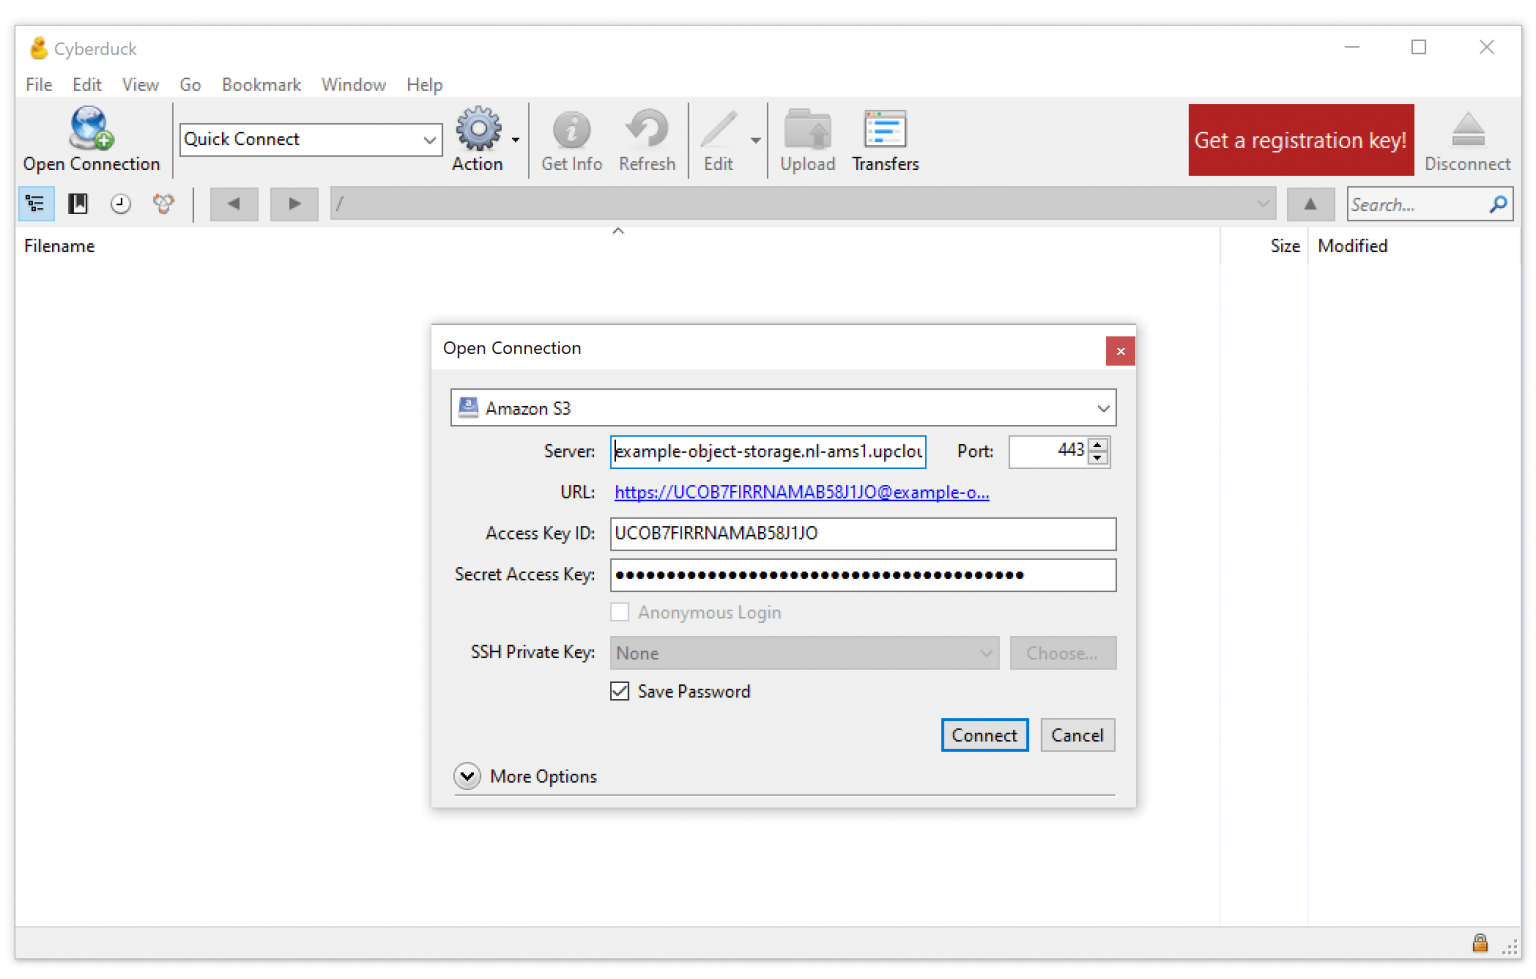Viewport: 1536px width, 979px height.
Task: Click the Upload toolbar icon
Action: 807,129
